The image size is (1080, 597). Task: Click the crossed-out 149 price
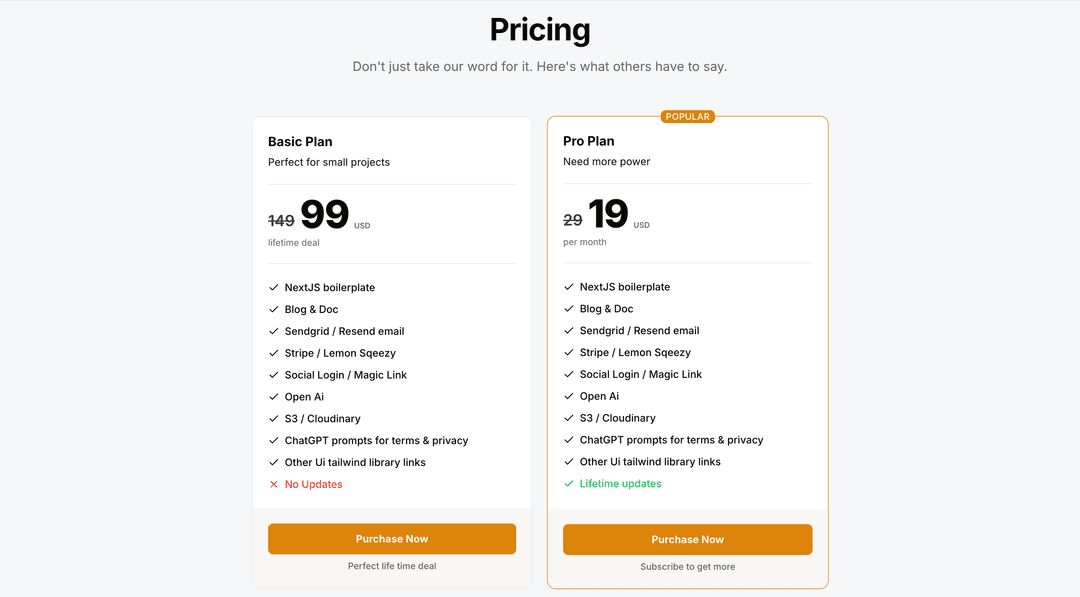281,220
